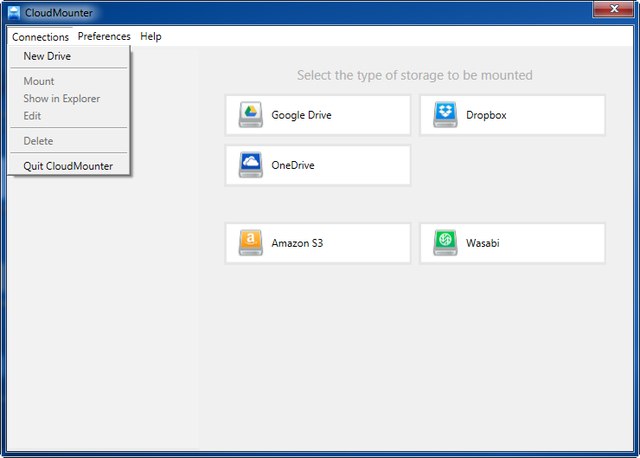Image resolution: width=640 pixels, height=458 pixels.
Task: Open the Help menu
Action: click(x=151, y=37)
